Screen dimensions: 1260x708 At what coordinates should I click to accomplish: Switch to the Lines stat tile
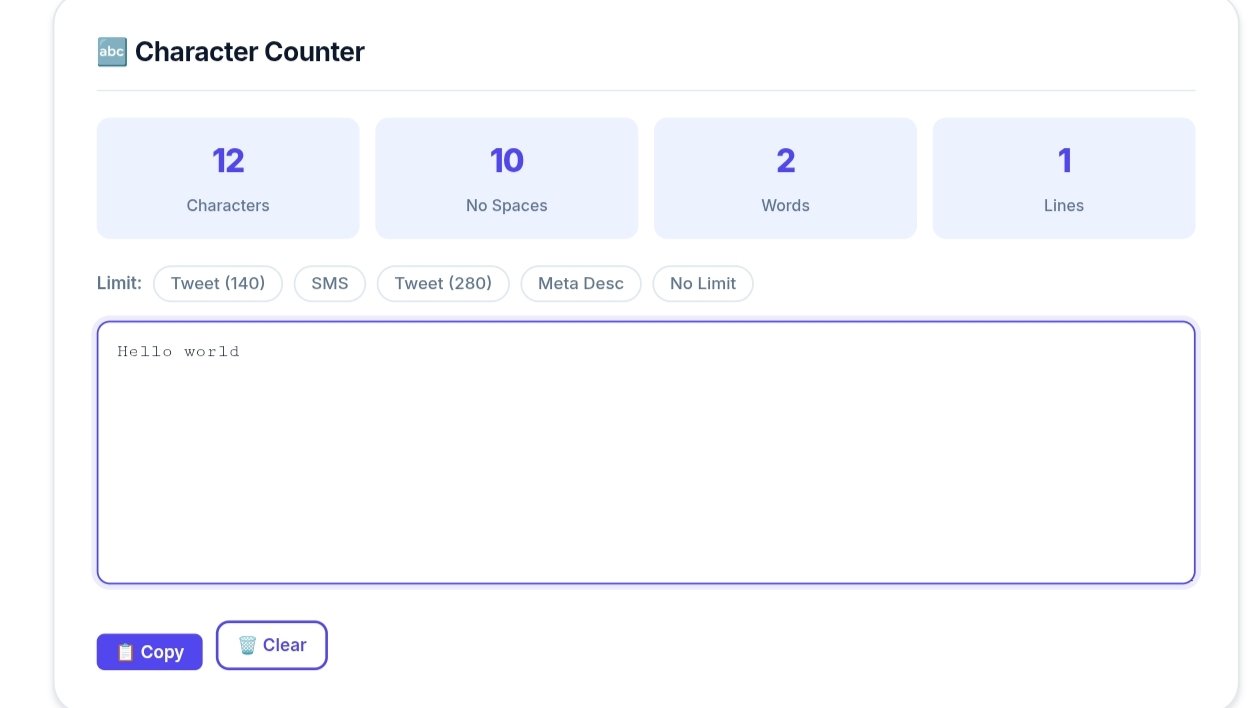pos(1063,177)
